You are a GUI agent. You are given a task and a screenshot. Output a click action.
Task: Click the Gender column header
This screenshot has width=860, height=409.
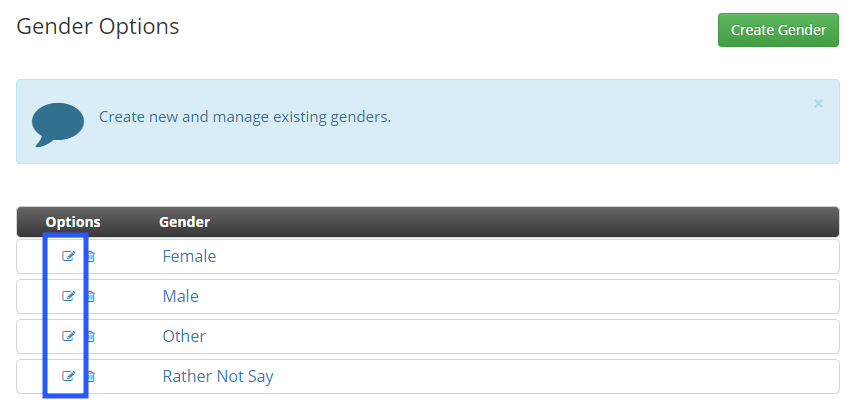[184, 222]
